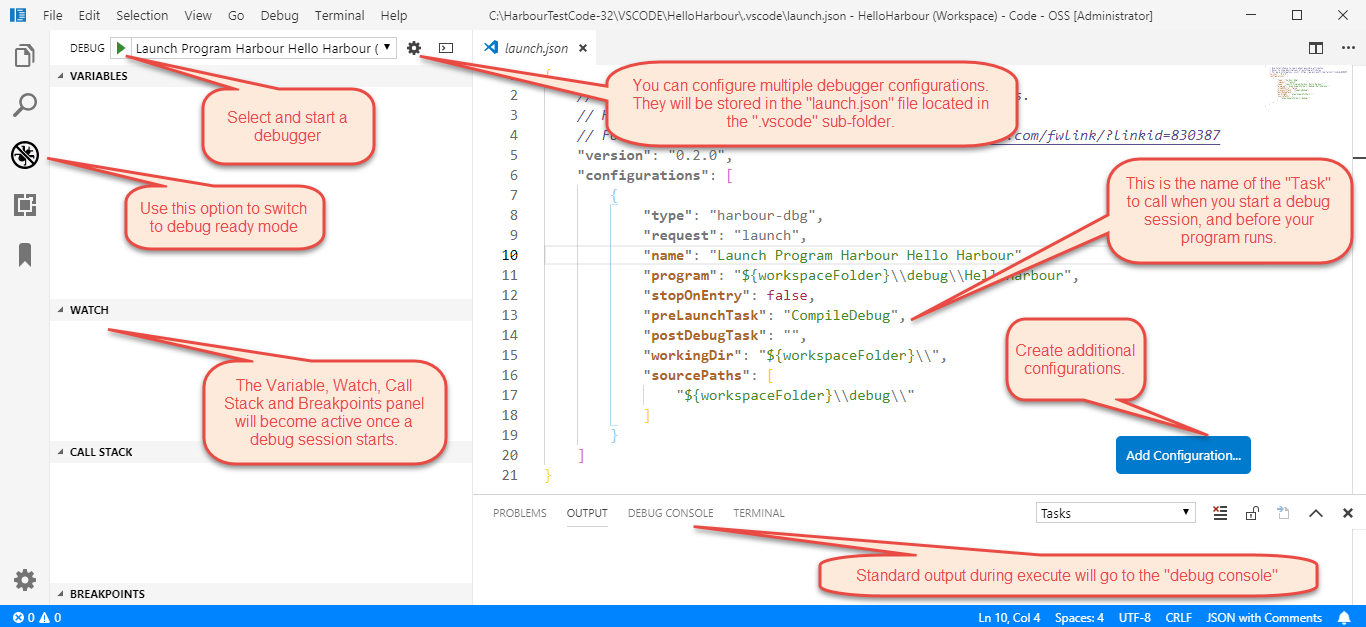Click the green Start Debugging play icon
Viewport: 1366px width, 627px height.
[x=120, y=48]
